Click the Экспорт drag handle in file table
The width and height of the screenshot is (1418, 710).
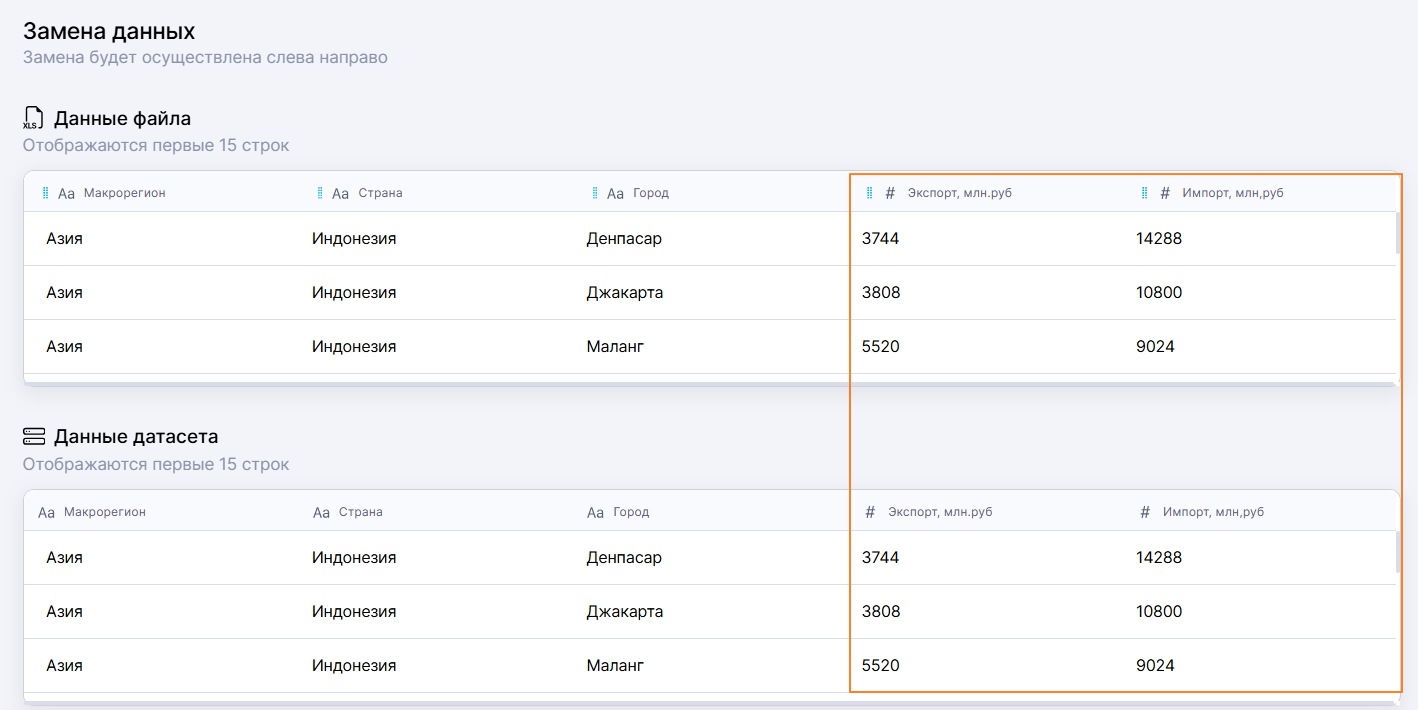(x=869, y=193)
